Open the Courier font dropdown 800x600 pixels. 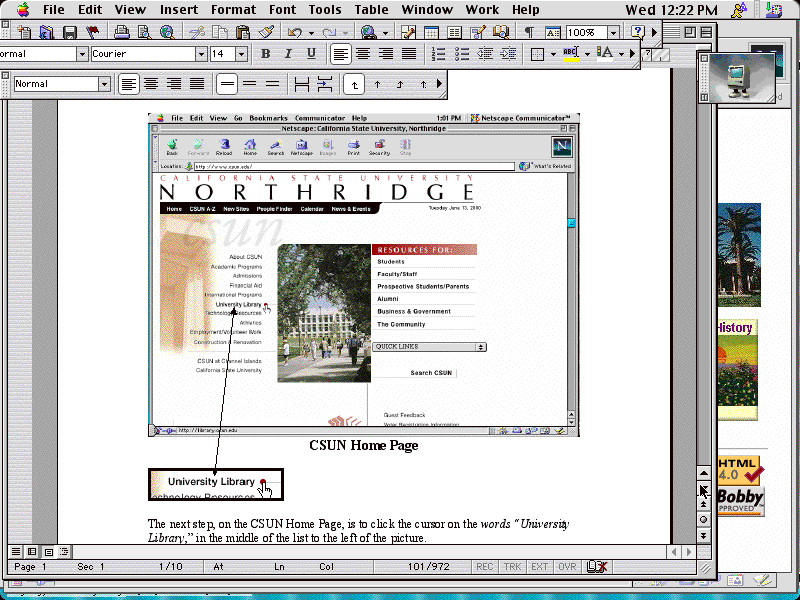point(202,54)
